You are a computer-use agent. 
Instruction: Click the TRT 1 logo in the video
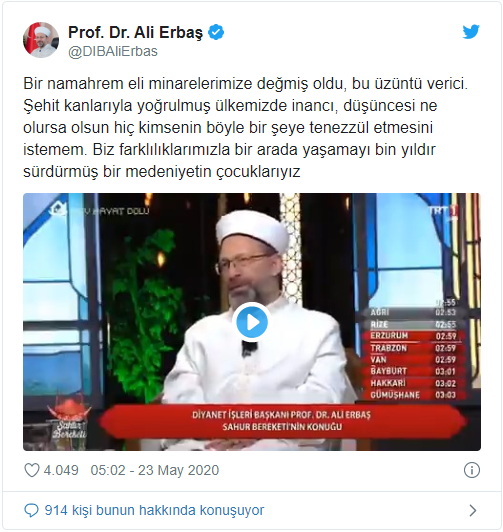[443, 211]
